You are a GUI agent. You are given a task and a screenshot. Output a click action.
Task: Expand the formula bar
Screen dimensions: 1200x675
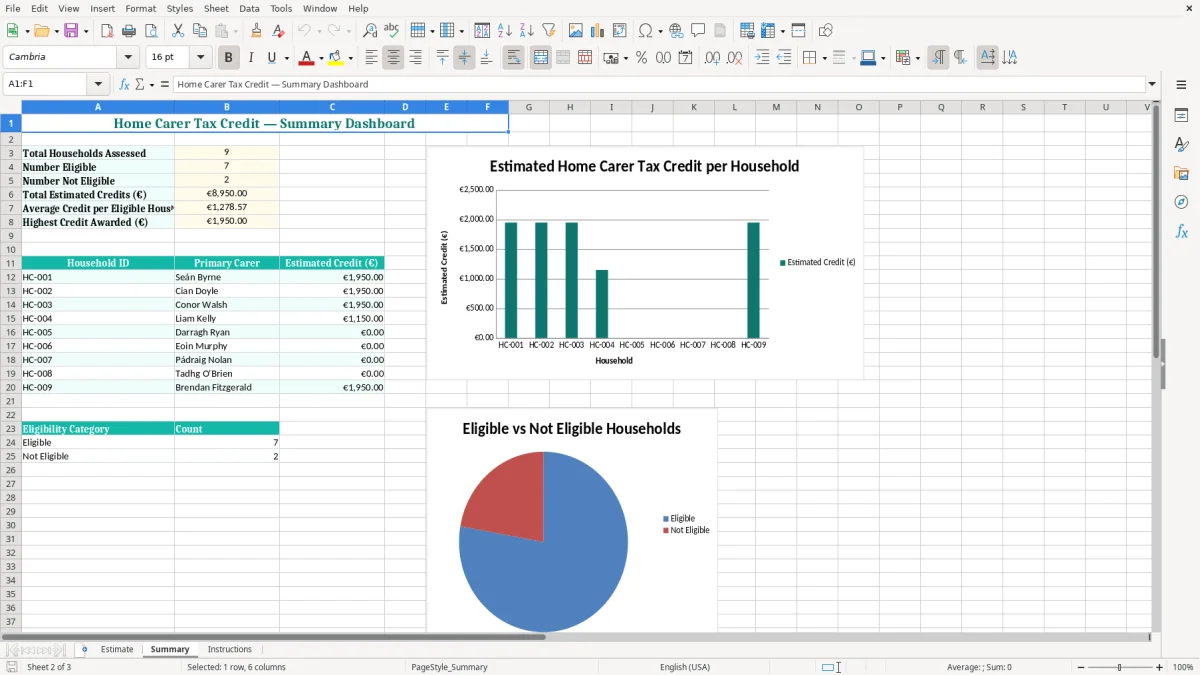[x=1152, y=85]
